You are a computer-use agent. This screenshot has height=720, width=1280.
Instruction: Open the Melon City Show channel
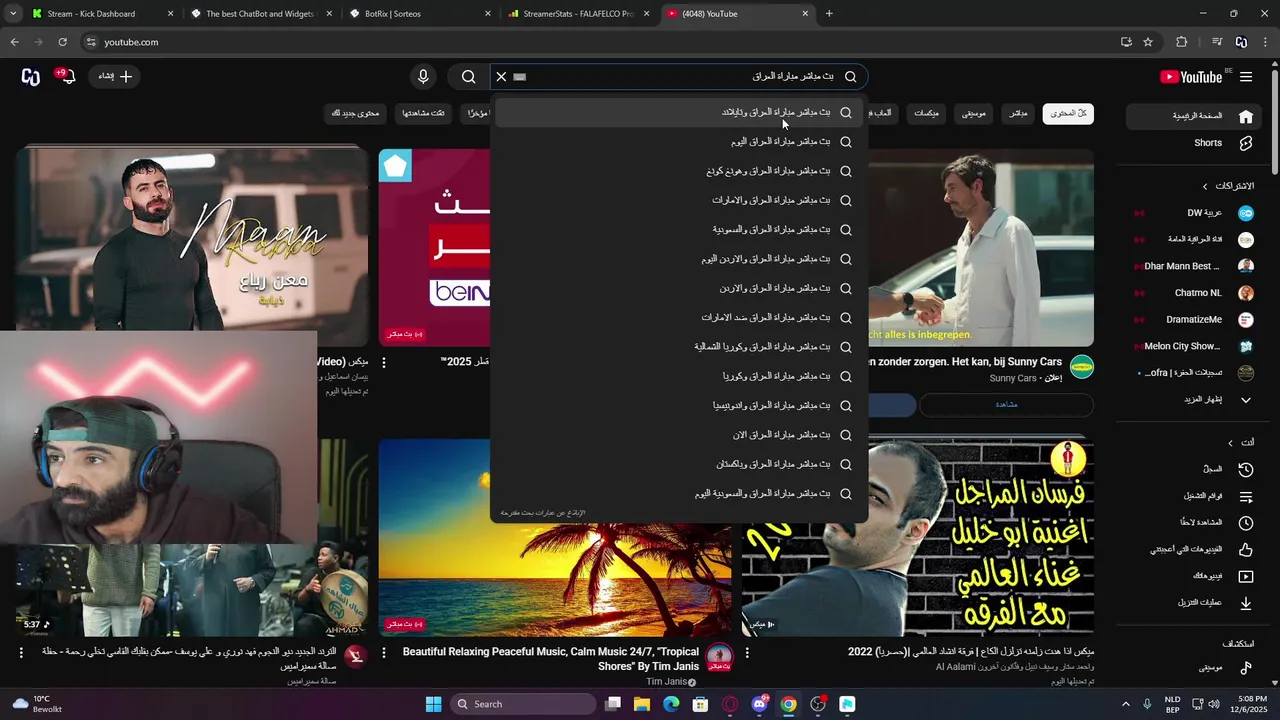click(1195, 346)
